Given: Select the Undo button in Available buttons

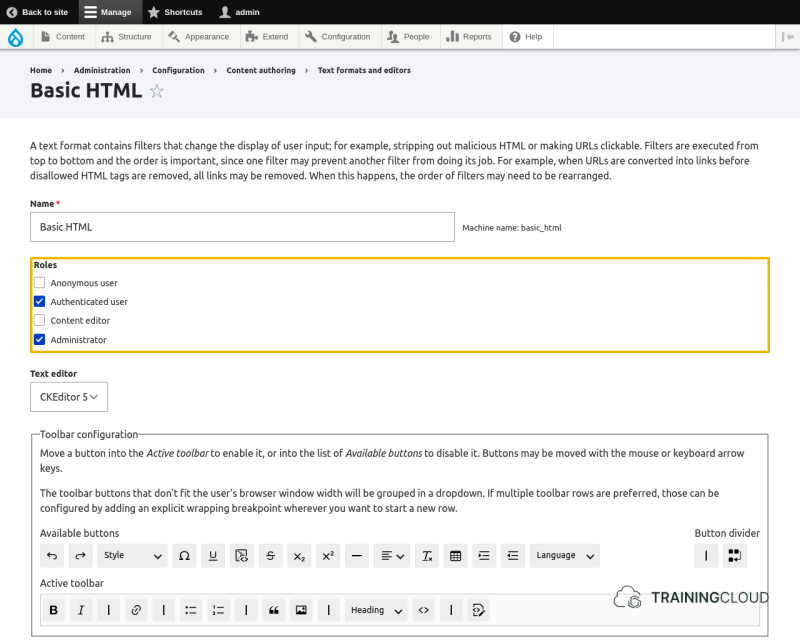Looking at the screenshot, I should tap(52, 555).
